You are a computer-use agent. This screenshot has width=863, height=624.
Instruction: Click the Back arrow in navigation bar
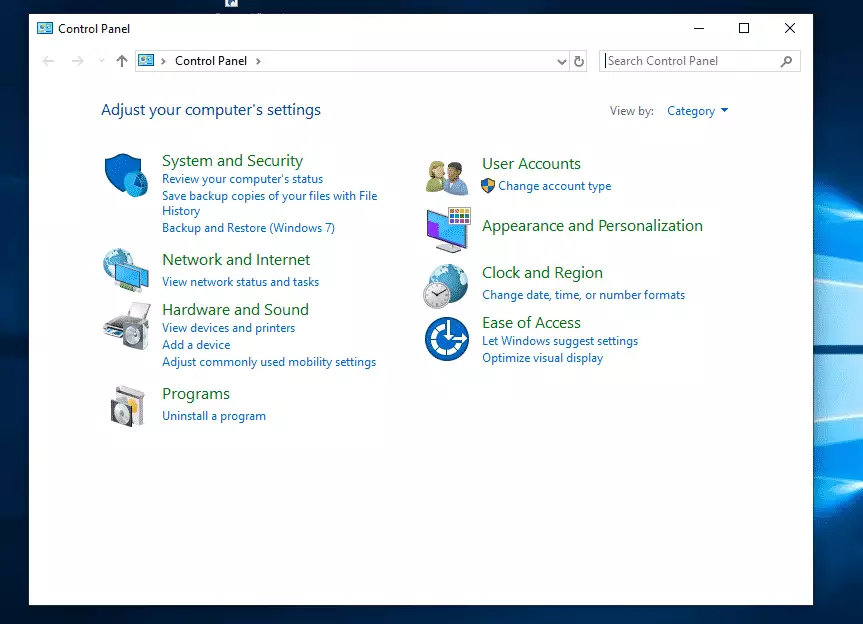click(x=48, y=61)
